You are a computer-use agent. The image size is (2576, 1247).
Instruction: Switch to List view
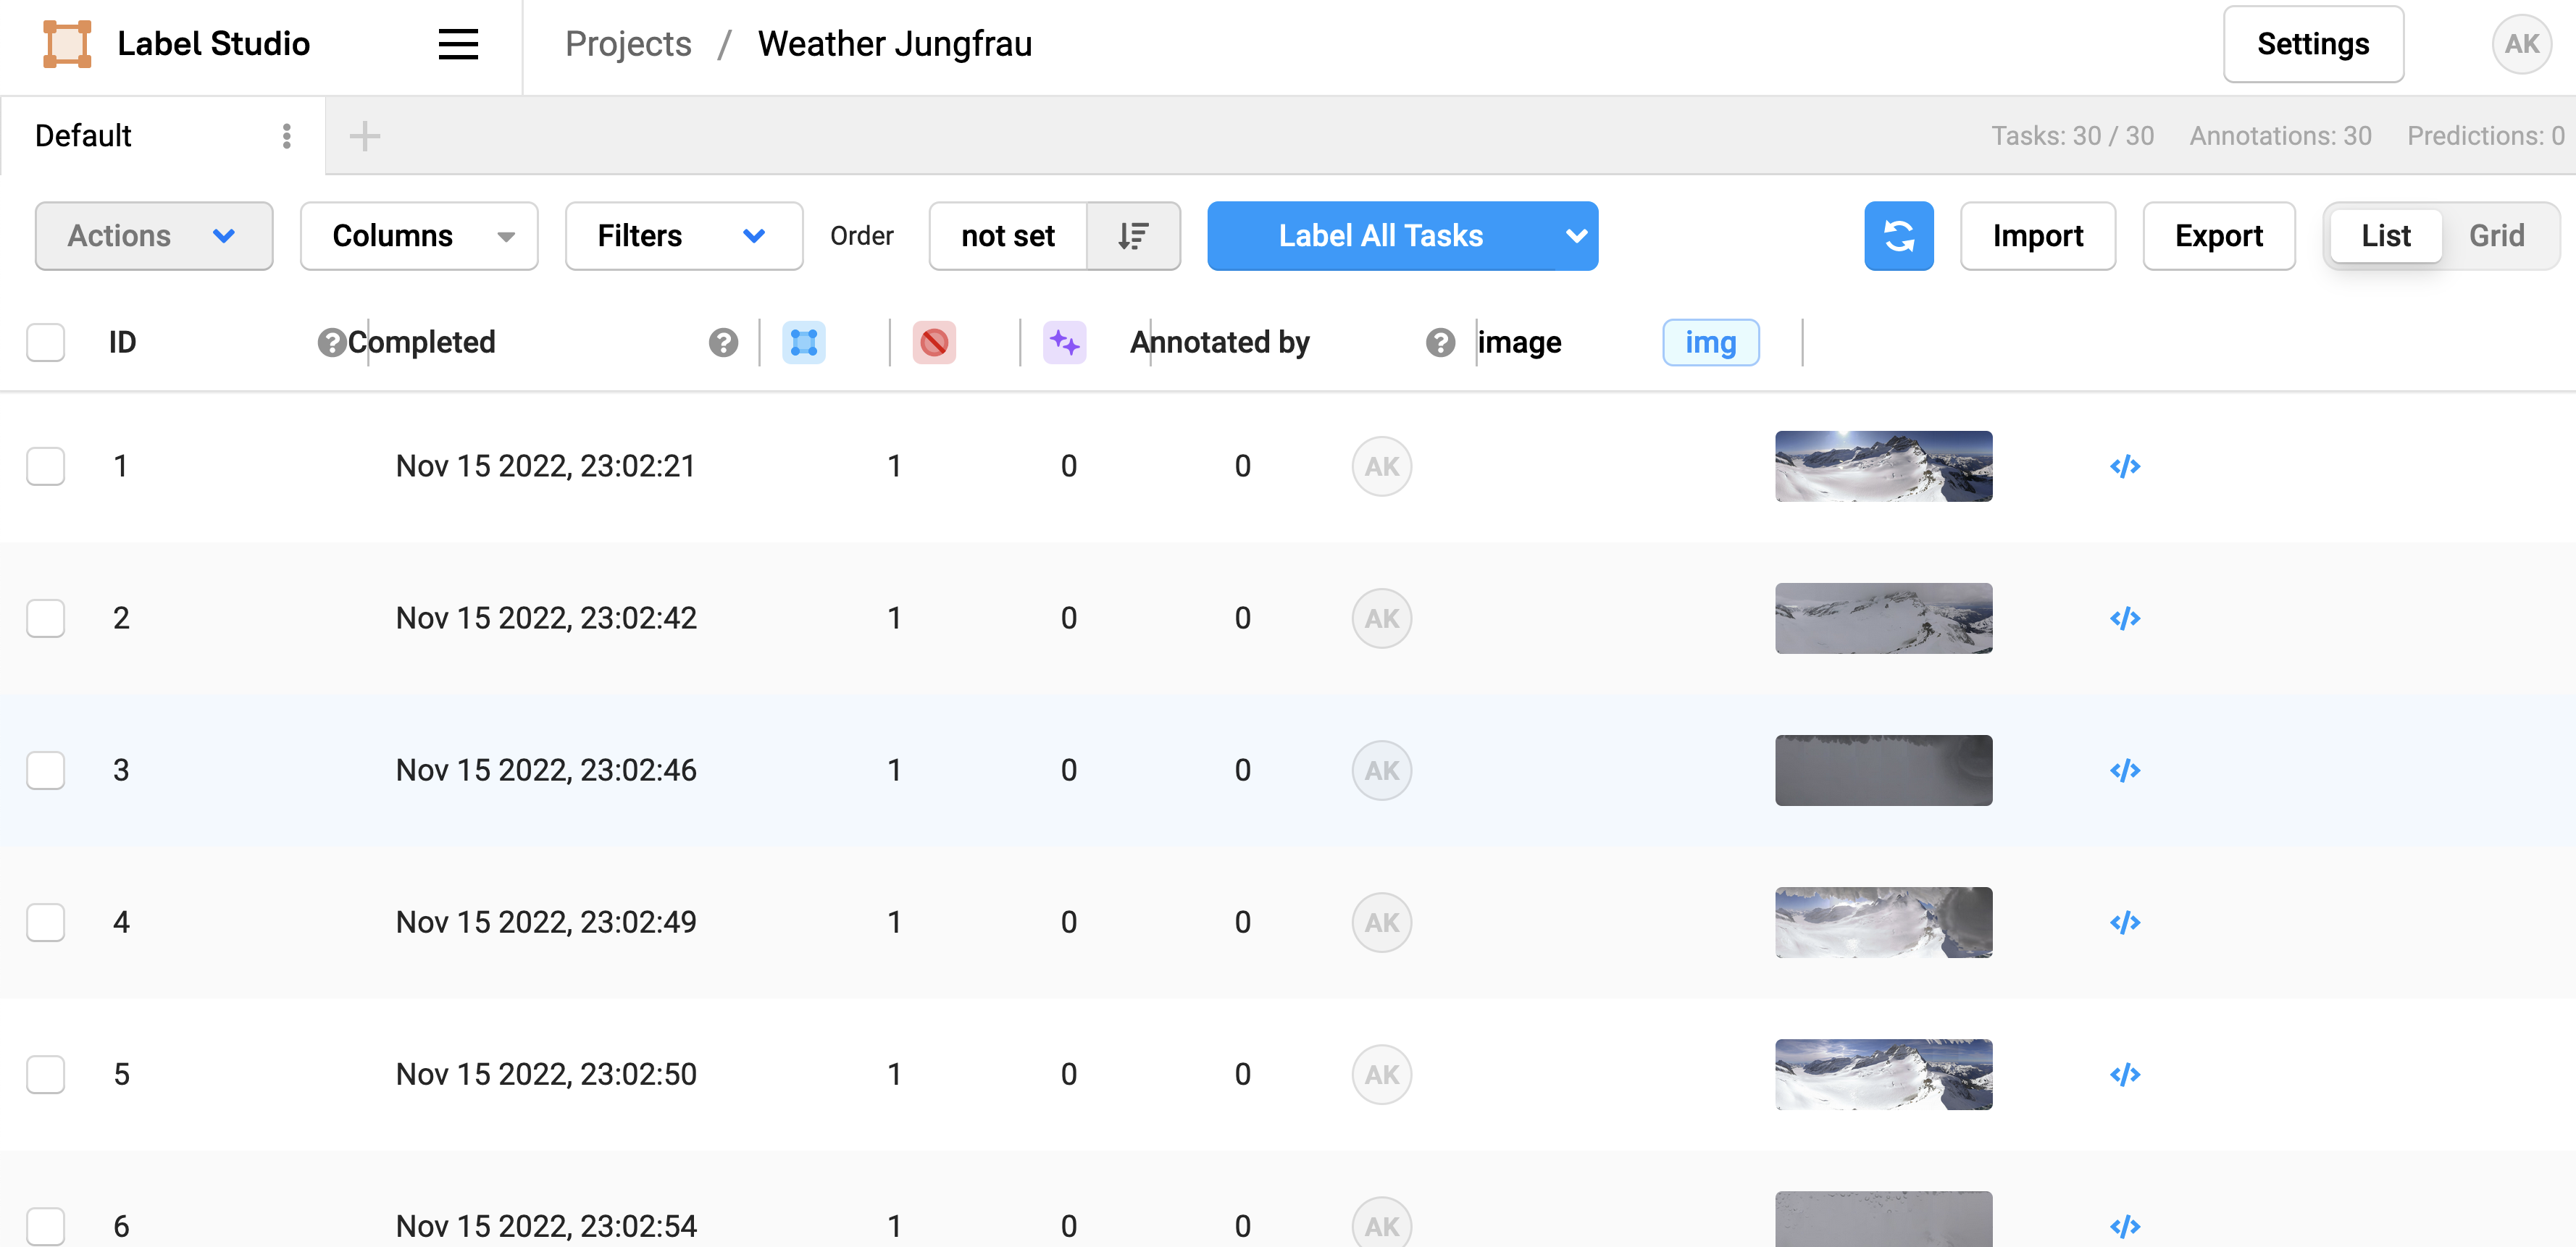coord(2386,236)
